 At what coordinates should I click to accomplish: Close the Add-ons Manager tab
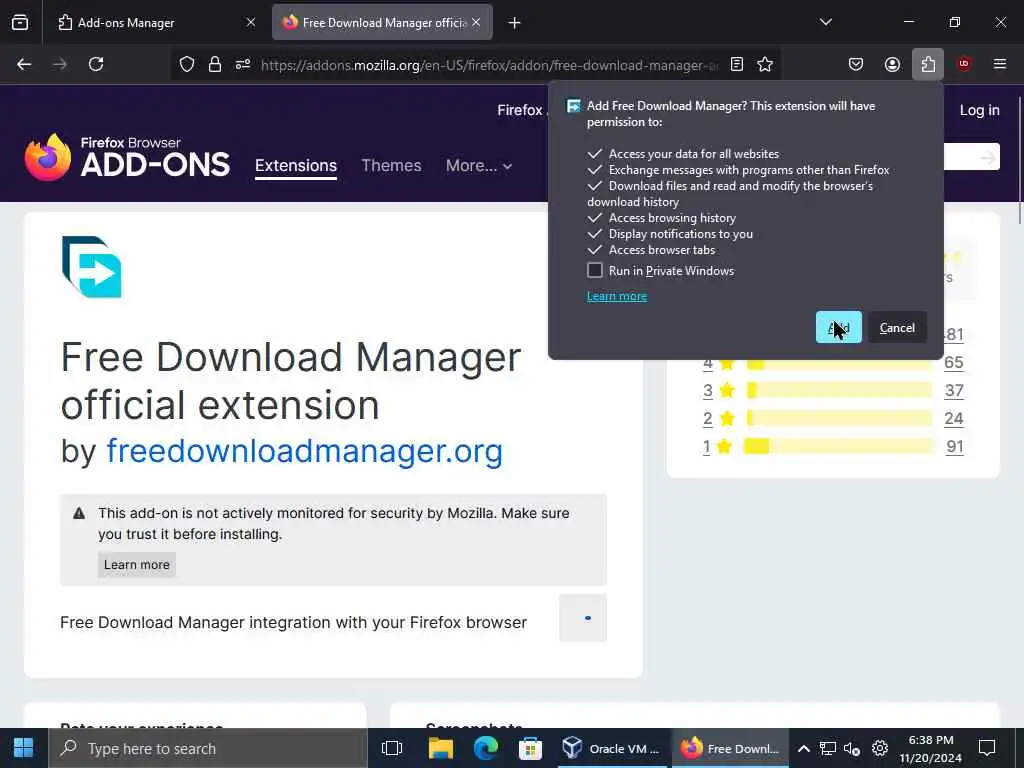251,22
